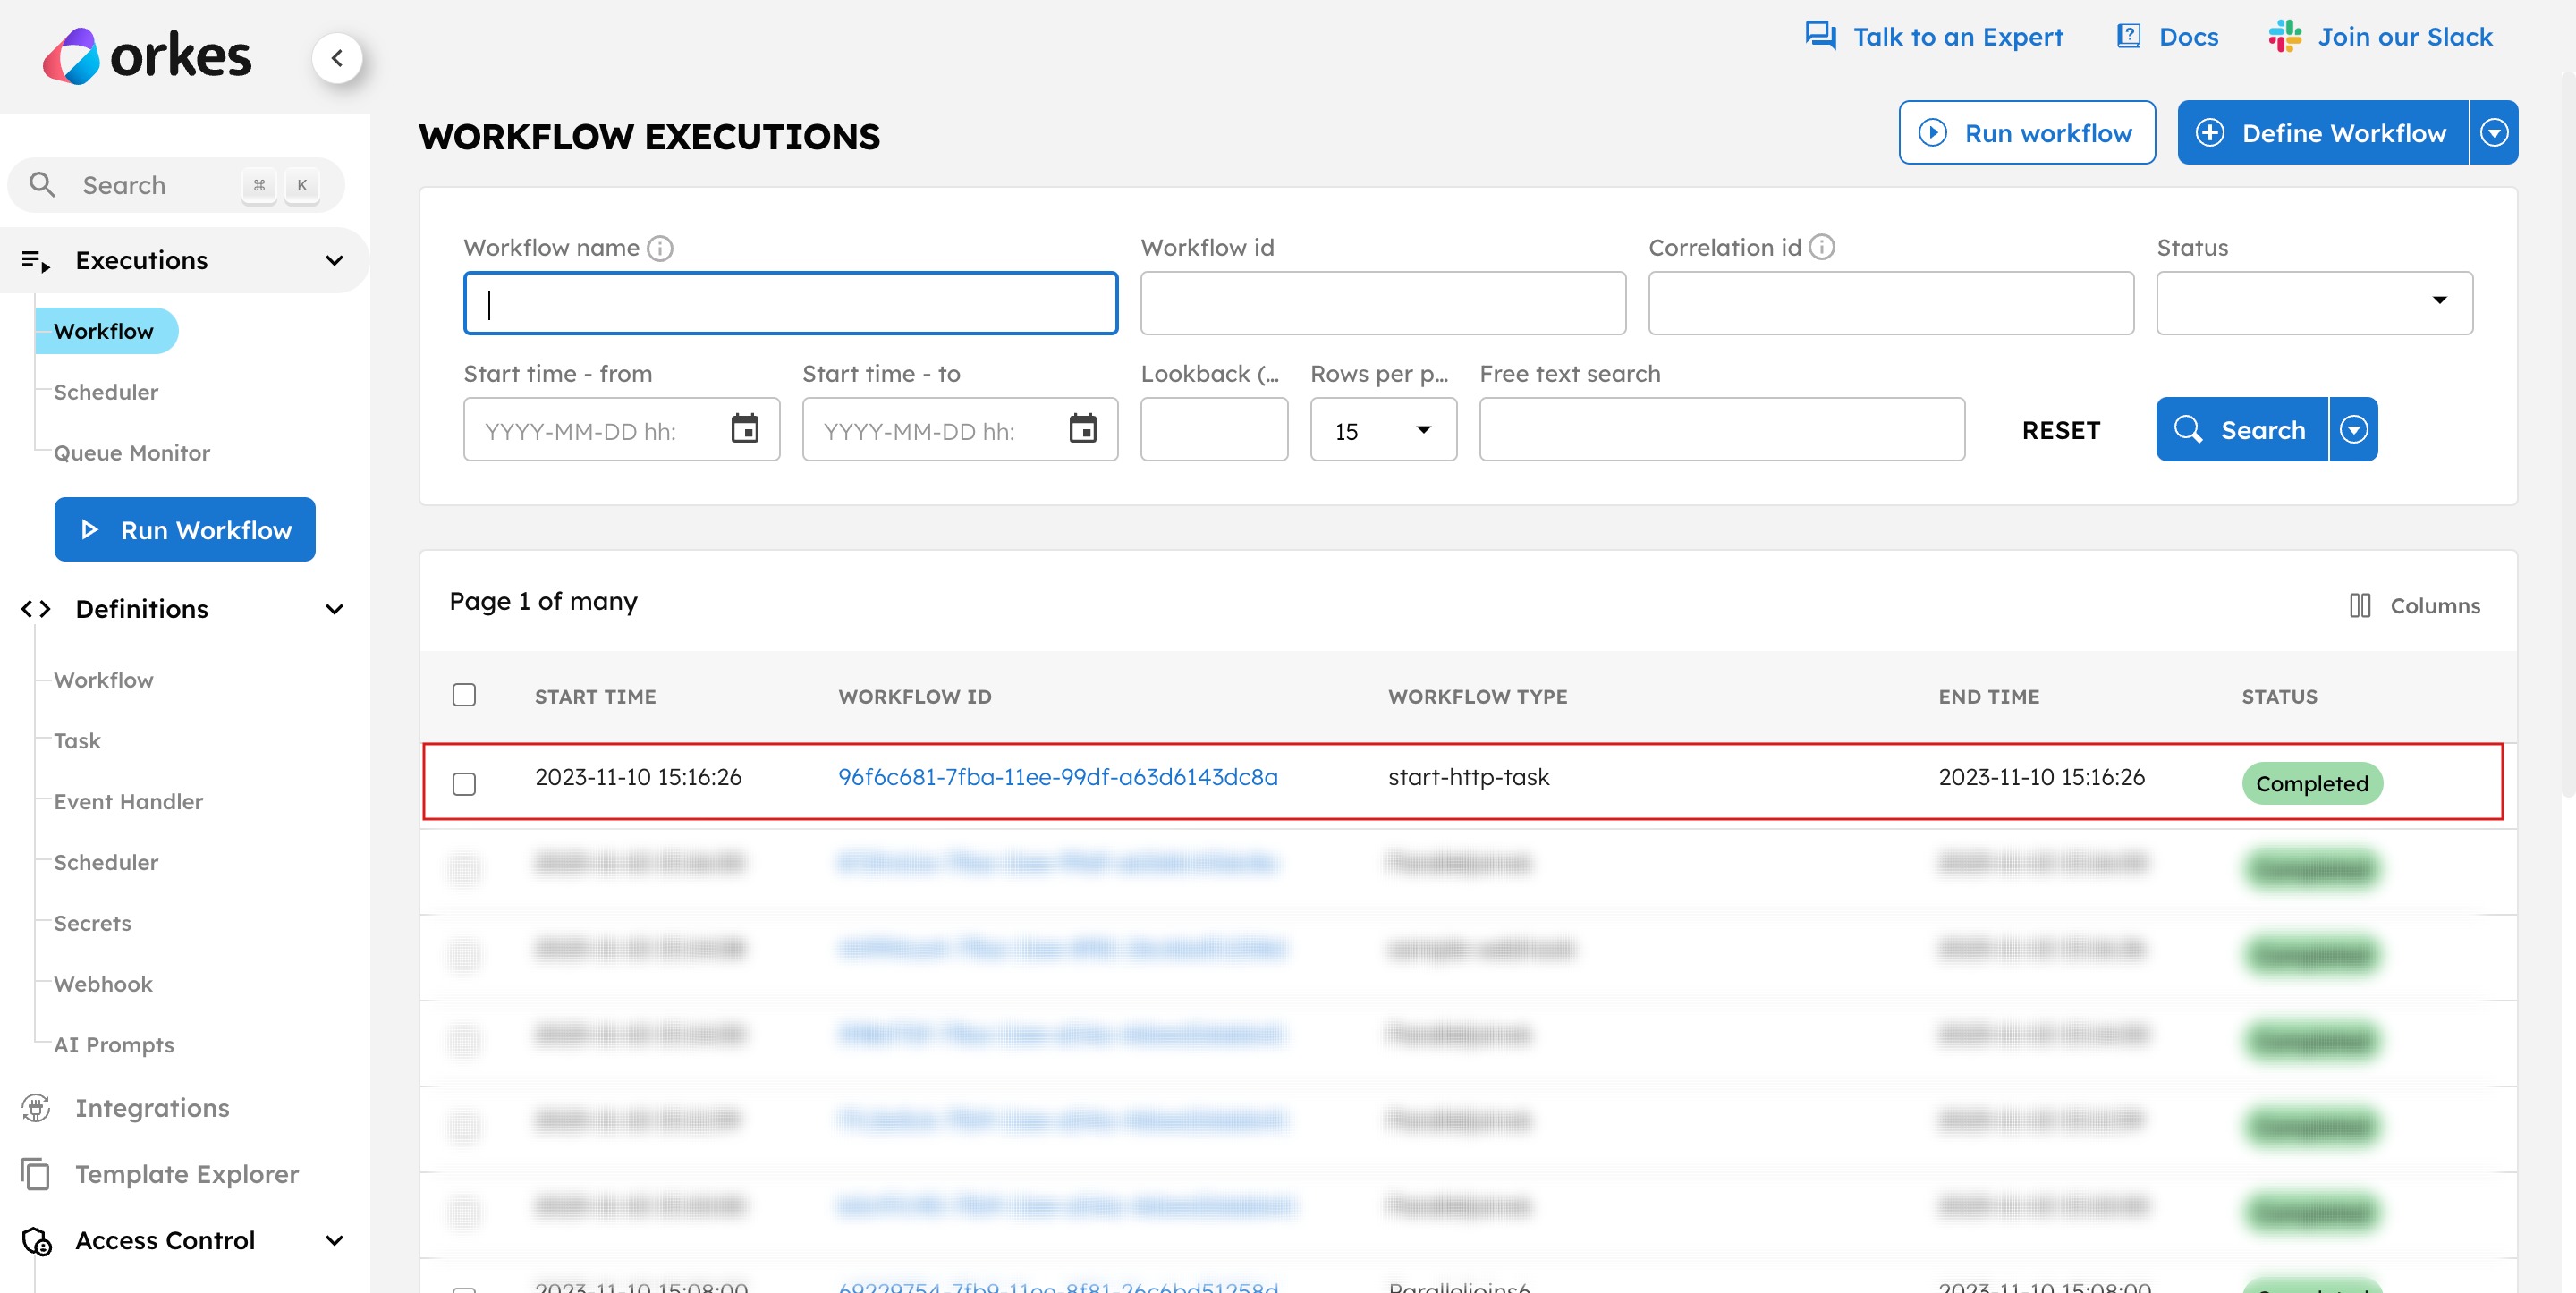Click the Slack logo icon
2576x1293 pixels.
(x=2285, y=36)
